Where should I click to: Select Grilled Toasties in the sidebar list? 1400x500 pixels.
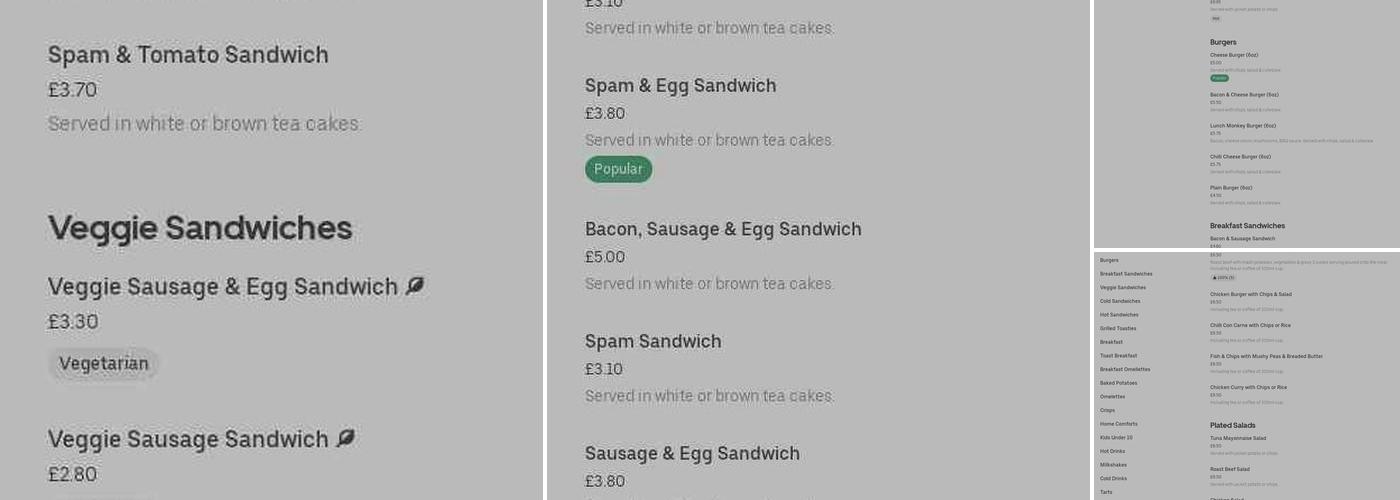(1118, 328)
